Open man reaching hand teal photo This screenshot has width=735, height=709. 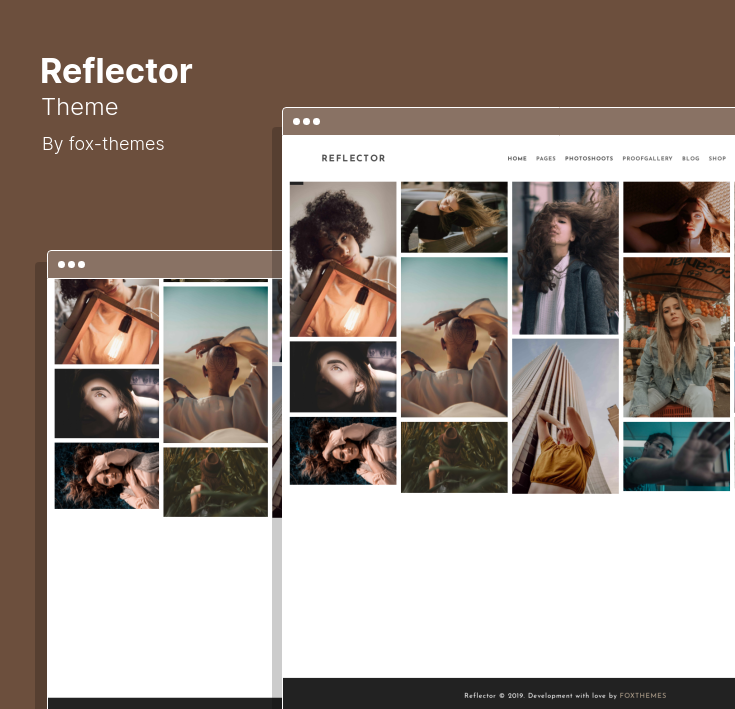click(x=676, y=456)
